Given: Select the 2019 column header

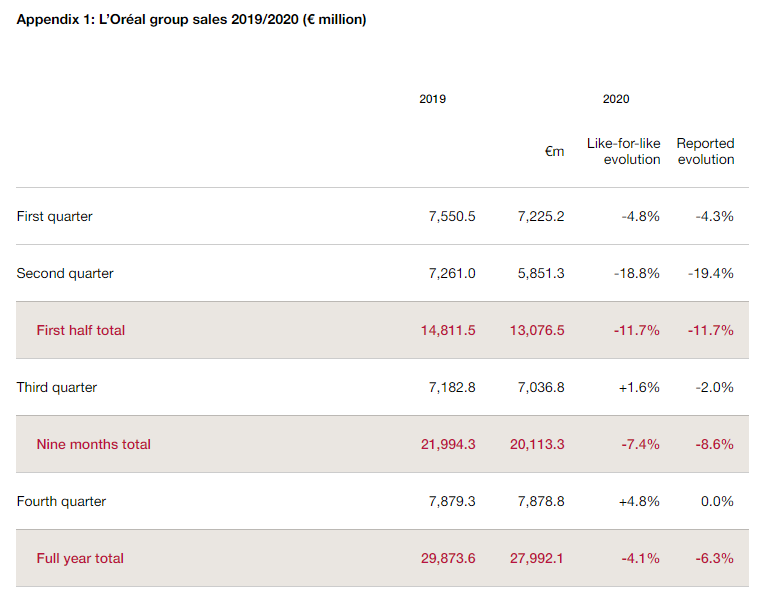Looking at the screenshot, I should (x=433, y=99).
